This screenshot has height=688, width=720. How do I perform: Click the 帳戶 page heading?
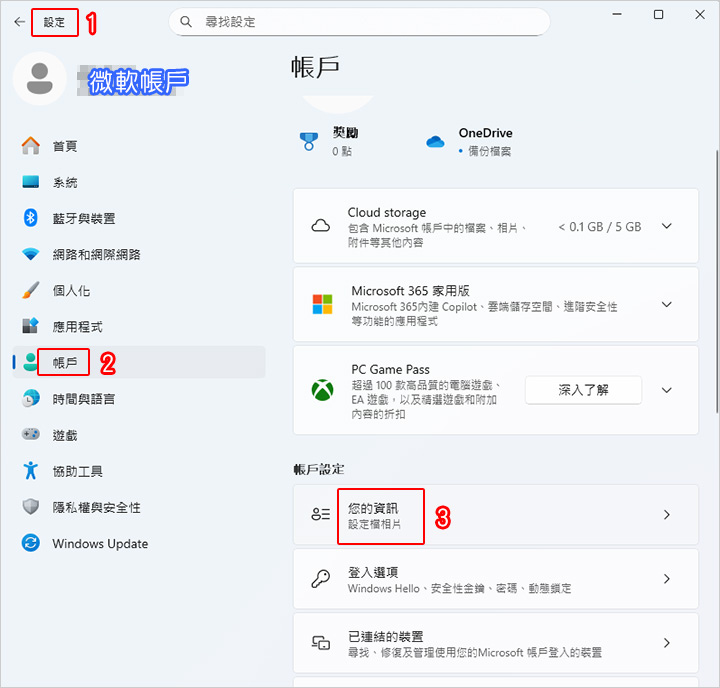(x=315, y=68)
